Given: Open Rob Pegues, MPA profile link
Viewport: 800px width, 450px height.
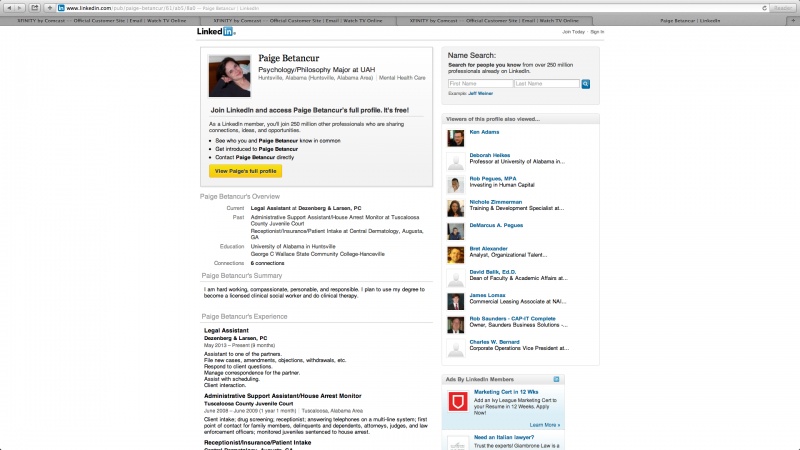Looking at the screenshot, I should tap(493, 179).
